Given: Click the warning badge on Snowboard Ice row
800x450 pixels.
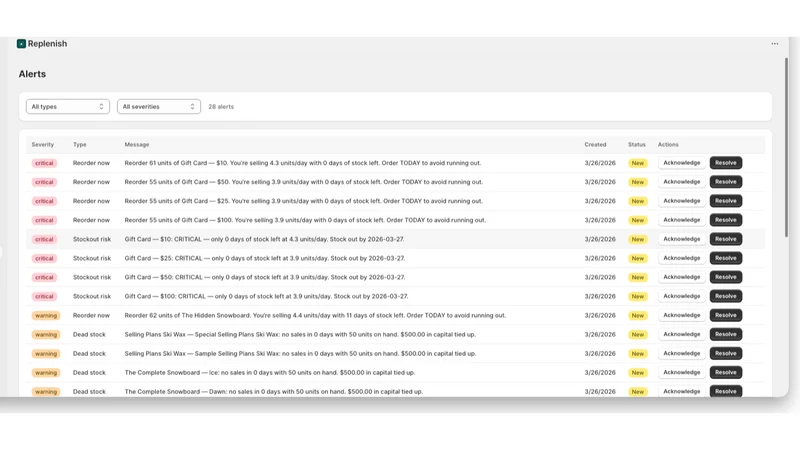Looking at the screenshot, I should tap(46, 373).
